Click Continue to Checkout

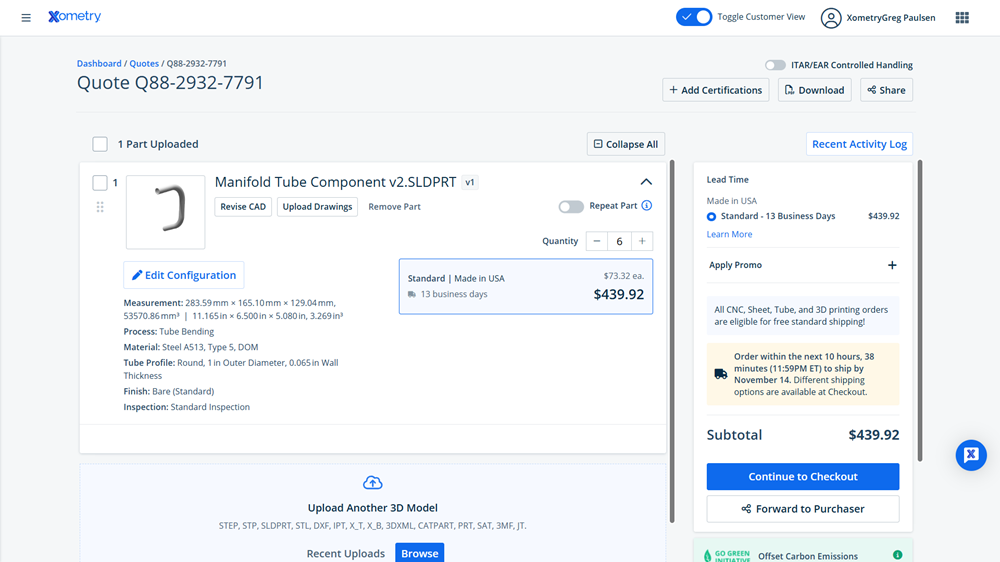tap(802, 477)
